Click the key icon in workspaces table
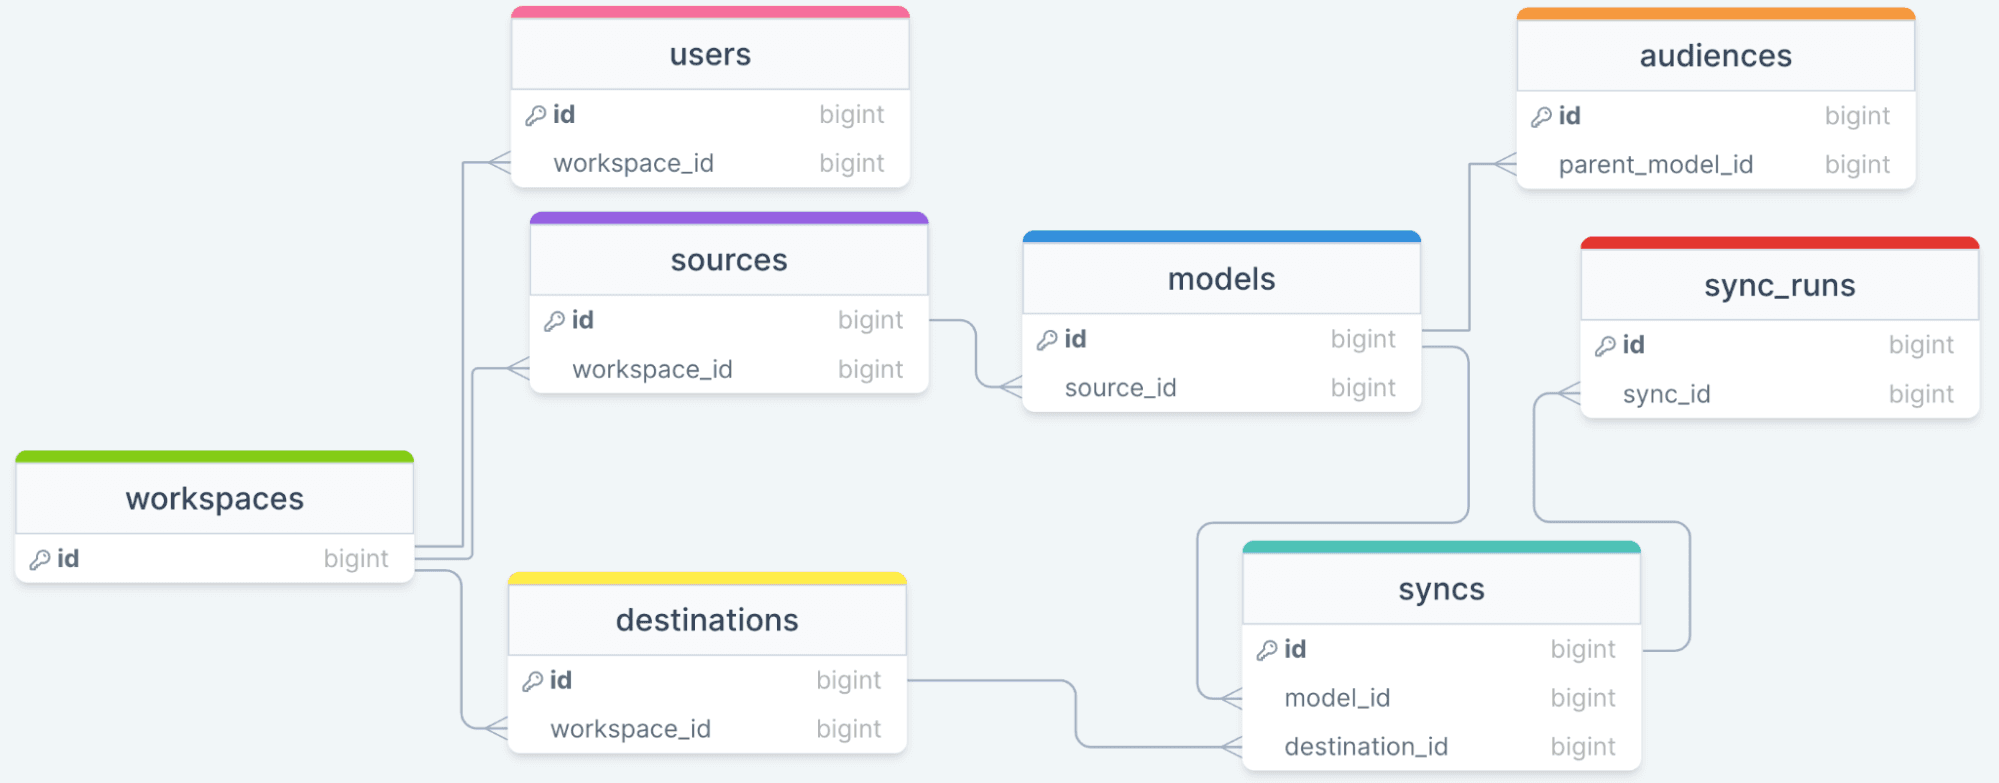Image resolution: width=1999 pixels, height=783 pixels. click(40, 560)
